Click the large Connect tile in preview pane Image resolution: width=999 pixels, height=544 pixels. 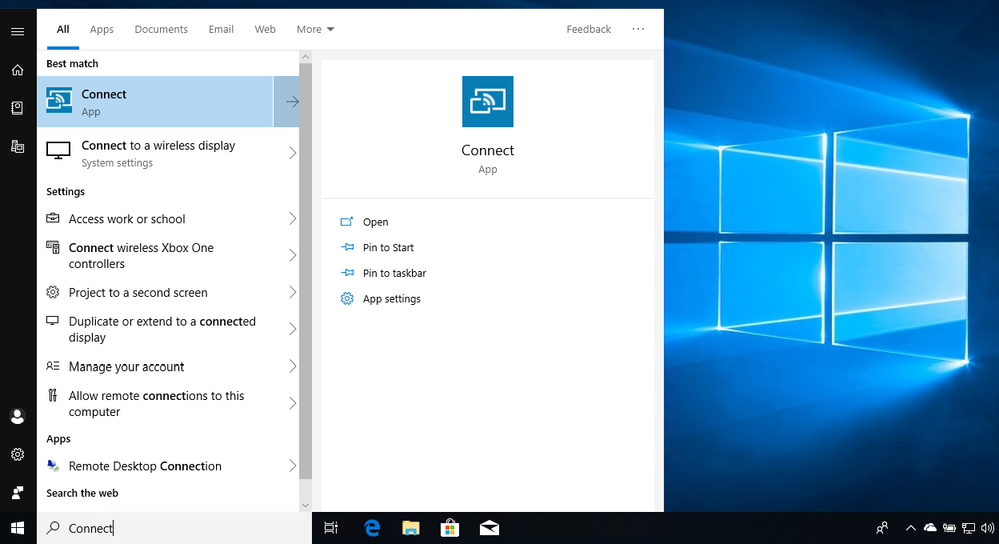pos(487,101)
